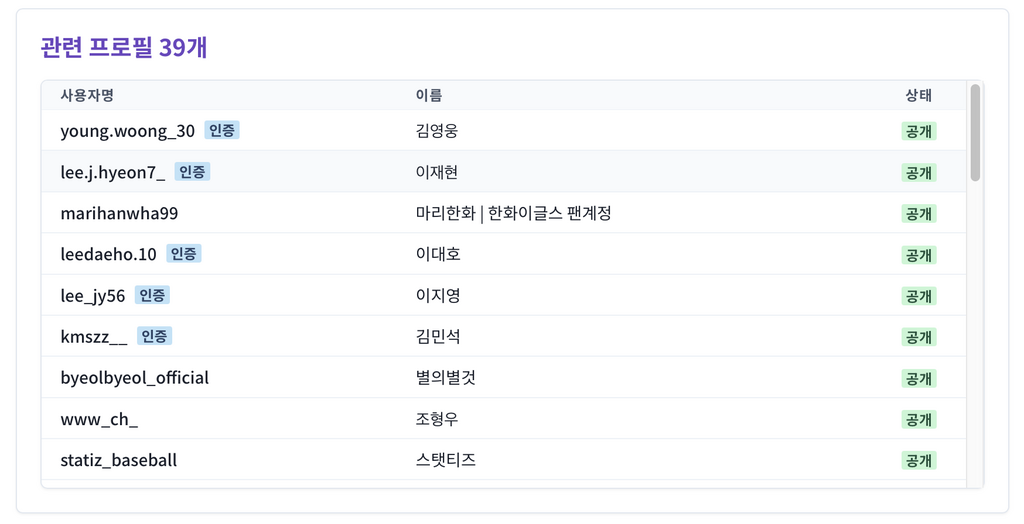Open the kmszz__ profile row

click(x=504, y=336)
